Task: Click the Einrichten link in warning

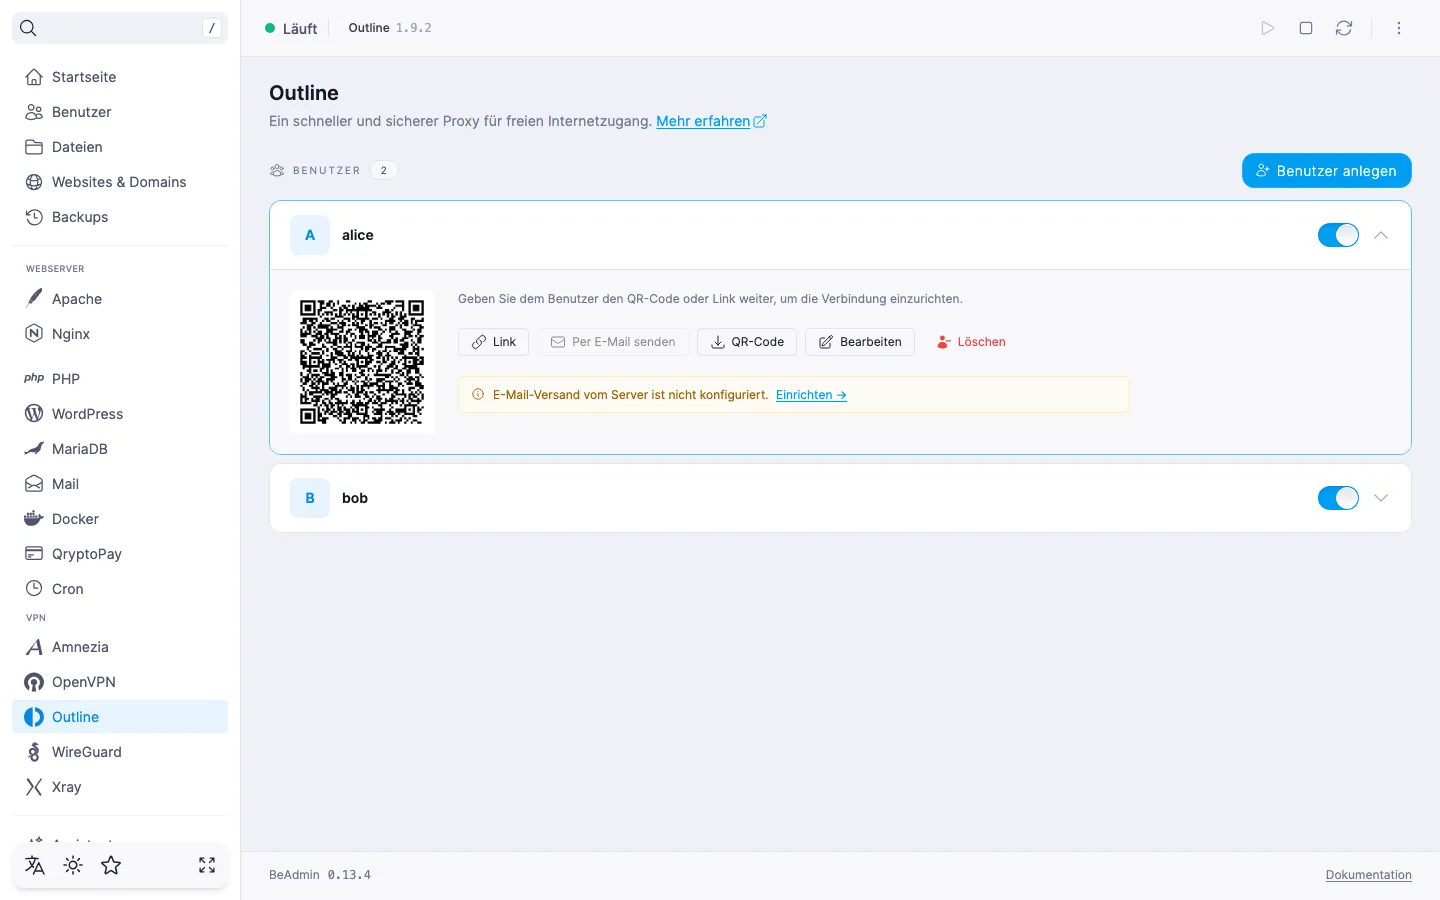Action: point(811,395)
